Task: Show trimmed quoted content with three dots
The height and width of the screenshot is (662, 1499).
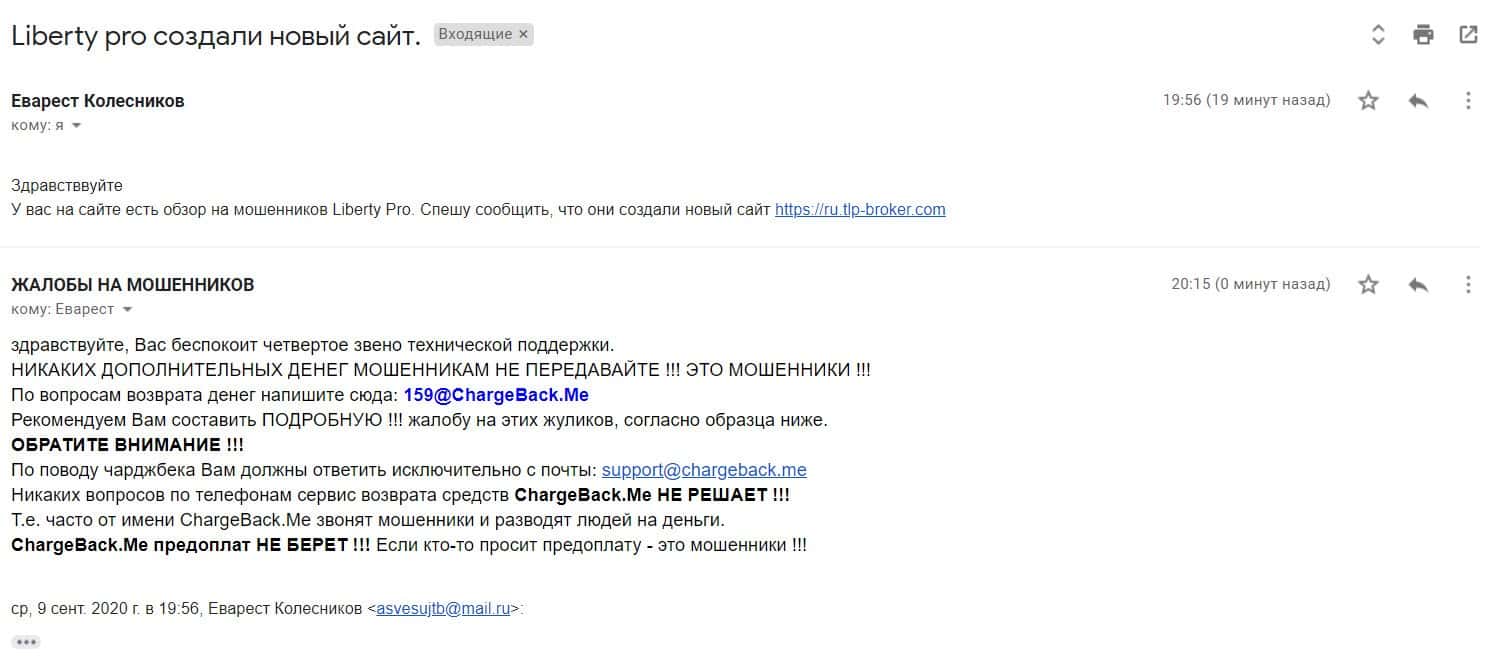Action: (x=26, y=642)
